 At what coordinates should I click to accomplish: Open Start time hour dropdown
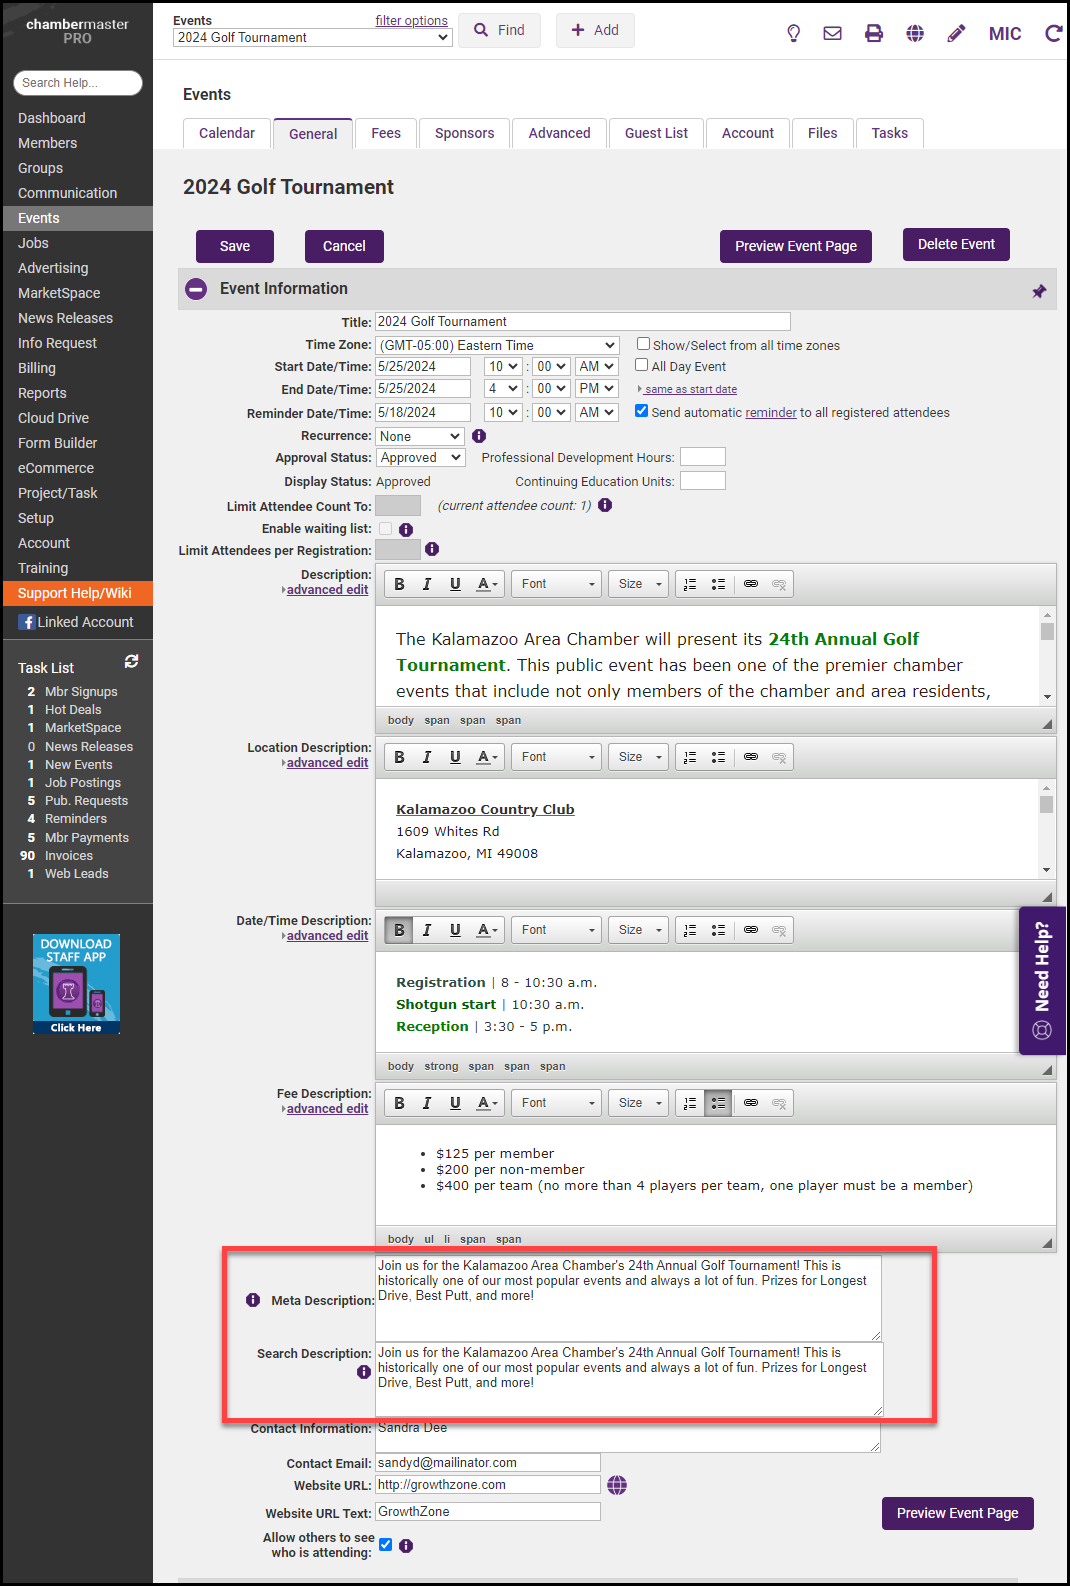click(503, 367)
